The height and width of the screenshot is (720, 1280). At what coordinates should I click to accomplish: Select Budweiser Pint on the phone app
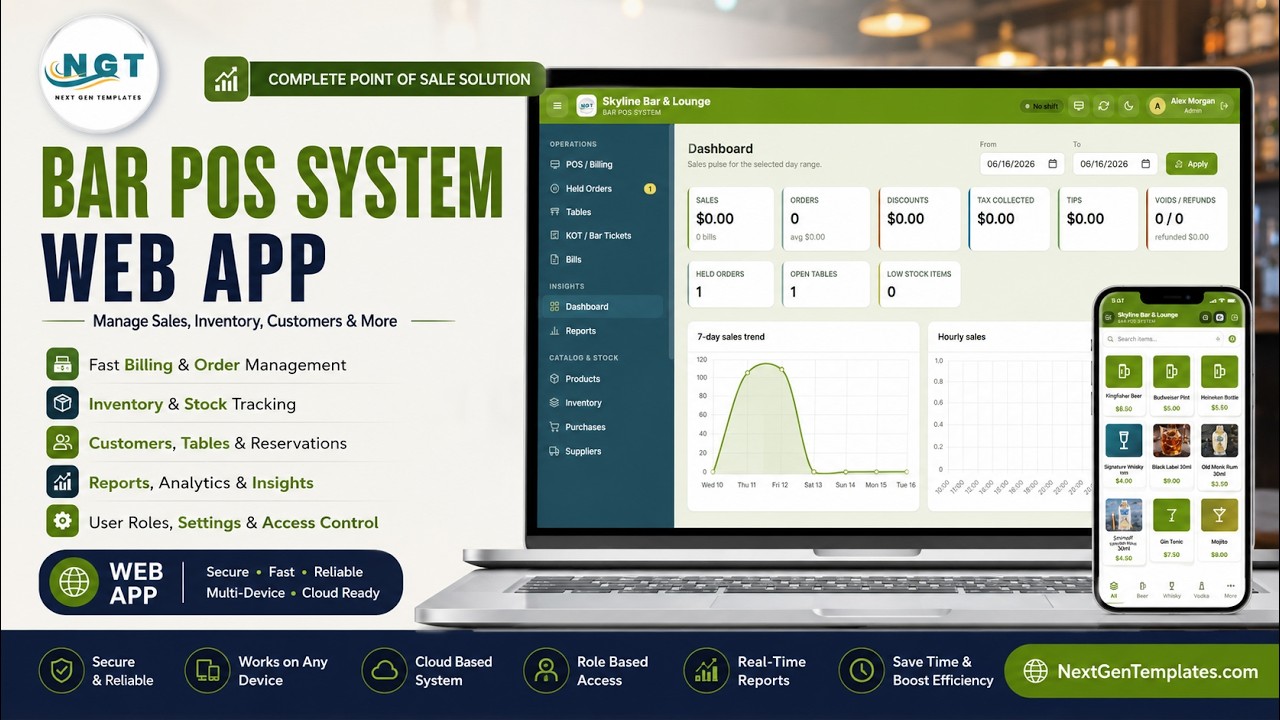1172,383
